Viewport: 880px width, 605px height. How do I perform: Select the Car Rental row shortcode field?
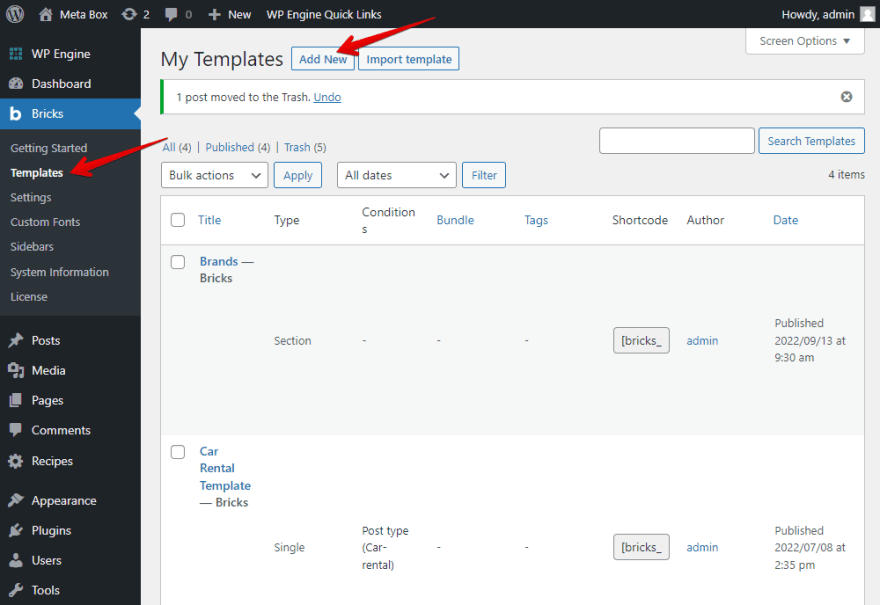click(641, 547)
